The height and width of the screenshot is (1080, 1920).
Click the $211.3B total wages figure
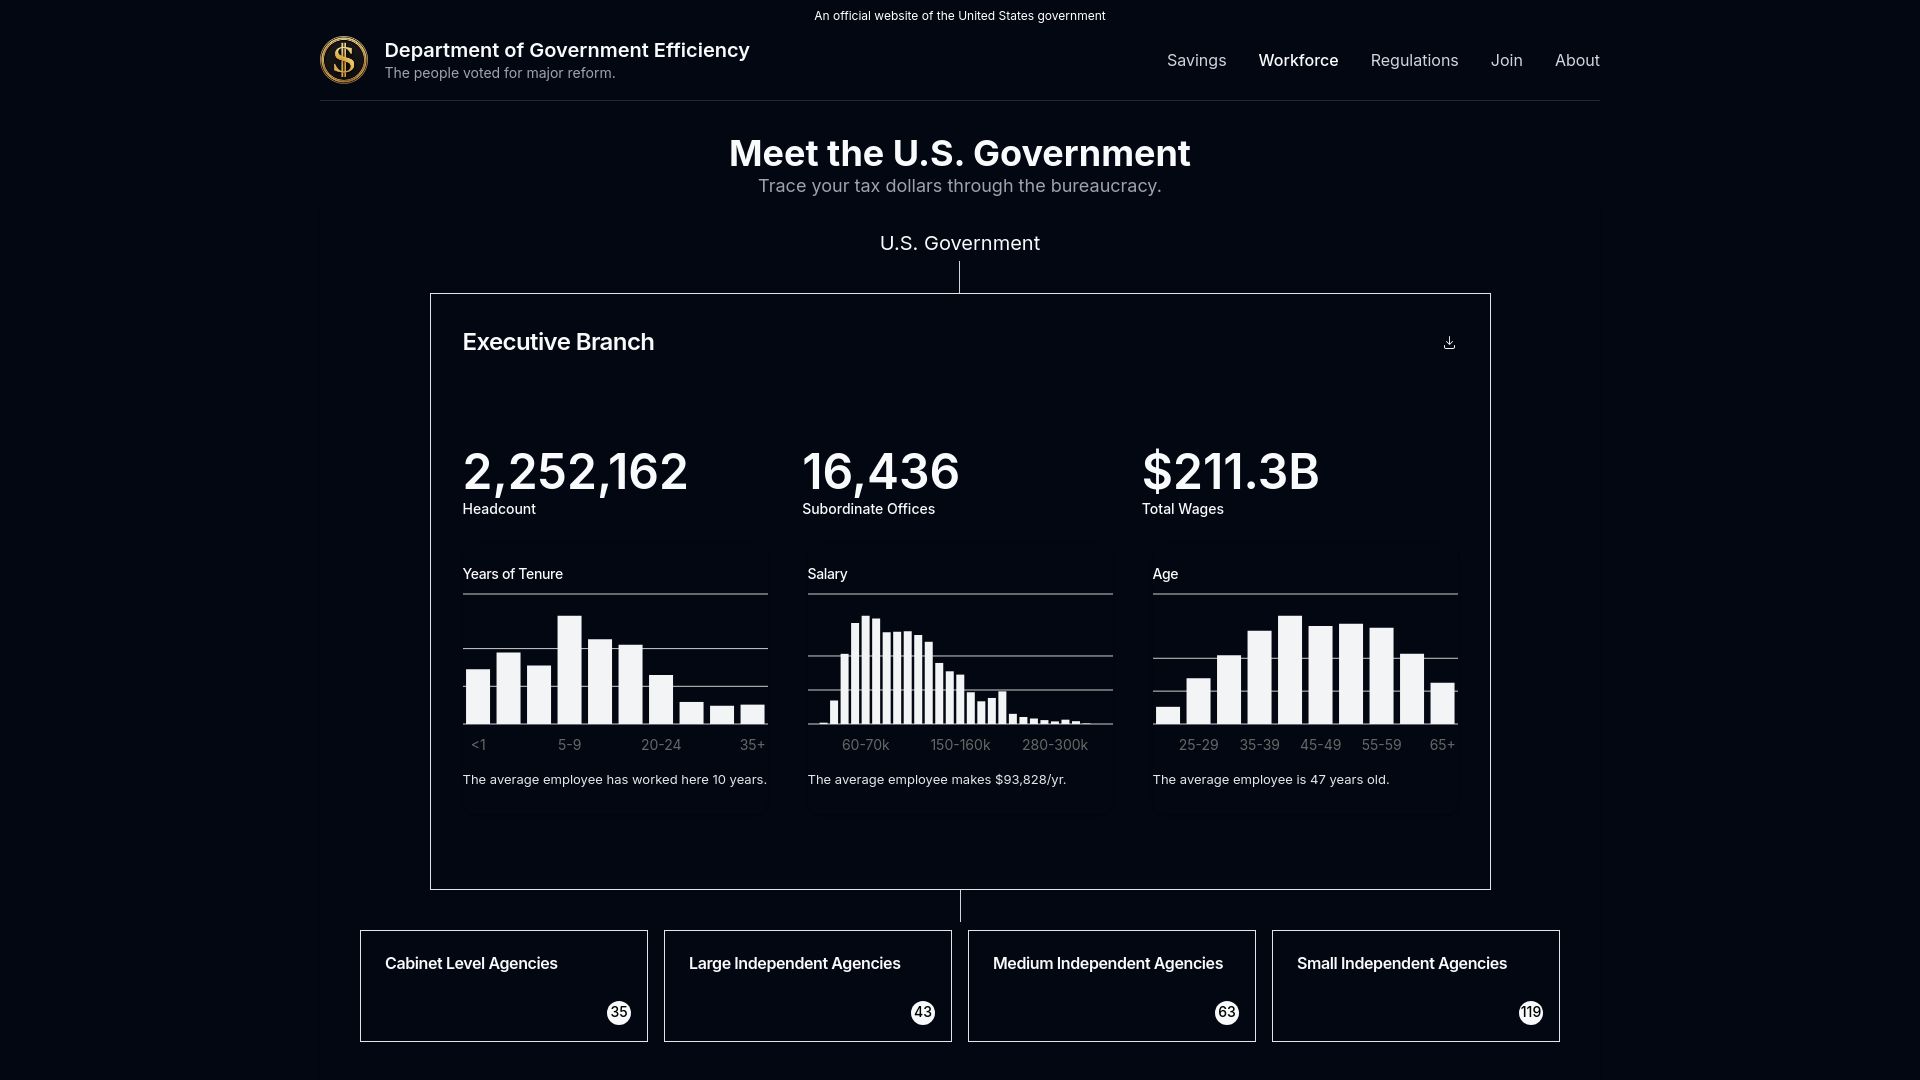pos(1231,472)
